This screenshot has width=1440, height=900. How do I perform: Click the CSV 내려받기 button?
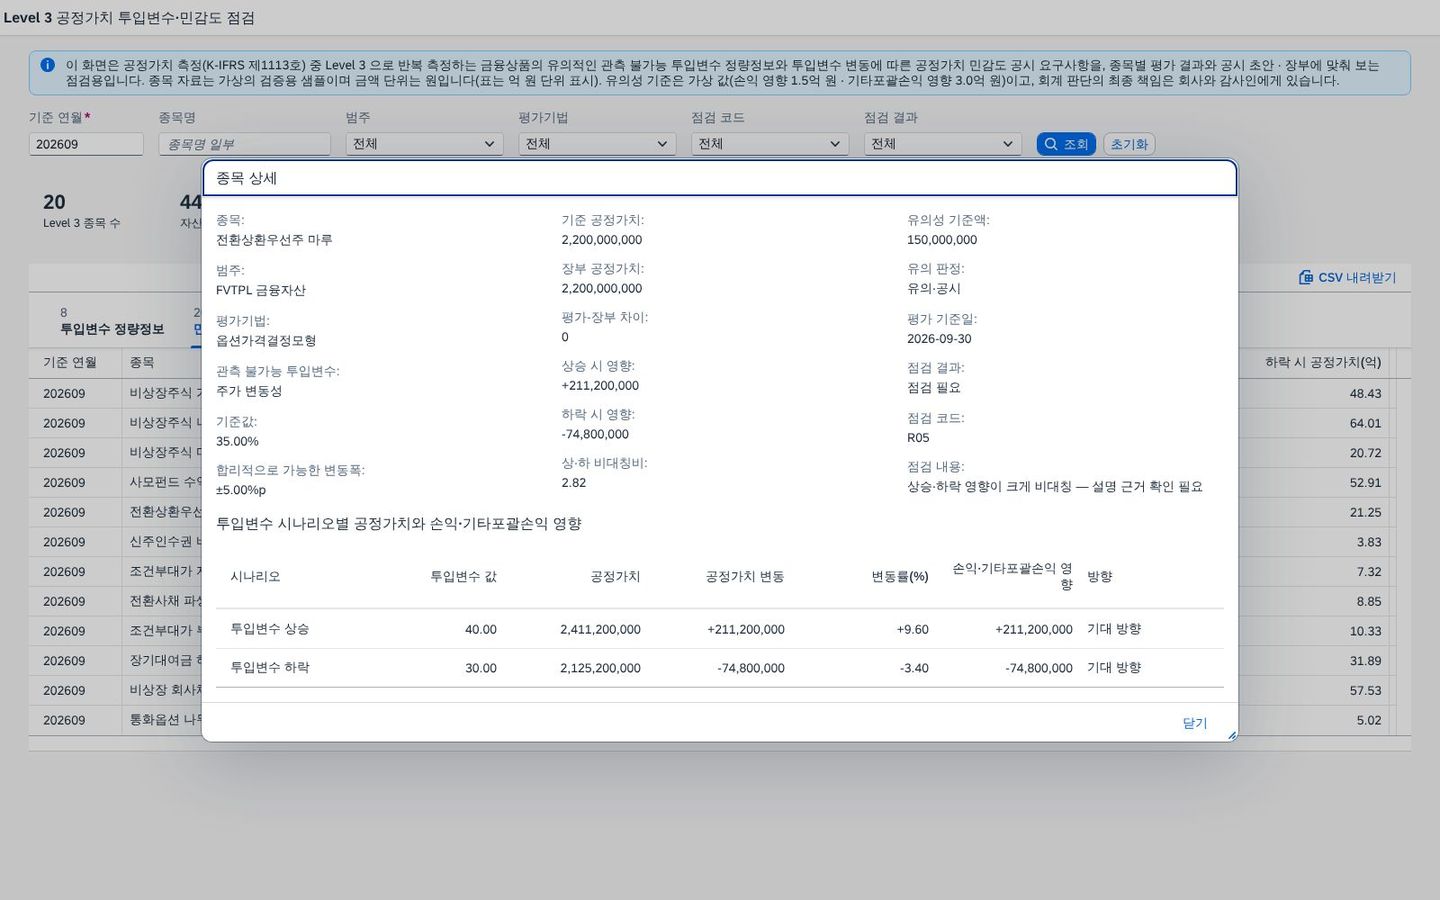(x=1347, y=277)
